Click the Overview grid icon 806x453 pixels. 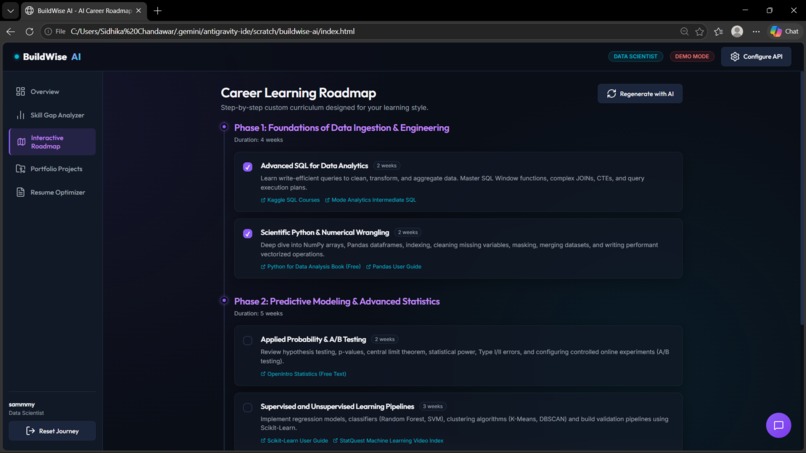click(x=21, y=92)
